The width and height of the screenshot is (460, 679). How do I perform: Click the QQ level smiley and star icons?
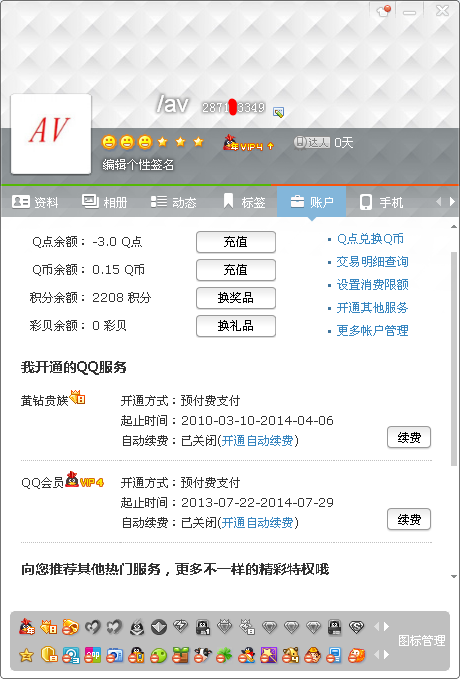[x=152, y=142]
